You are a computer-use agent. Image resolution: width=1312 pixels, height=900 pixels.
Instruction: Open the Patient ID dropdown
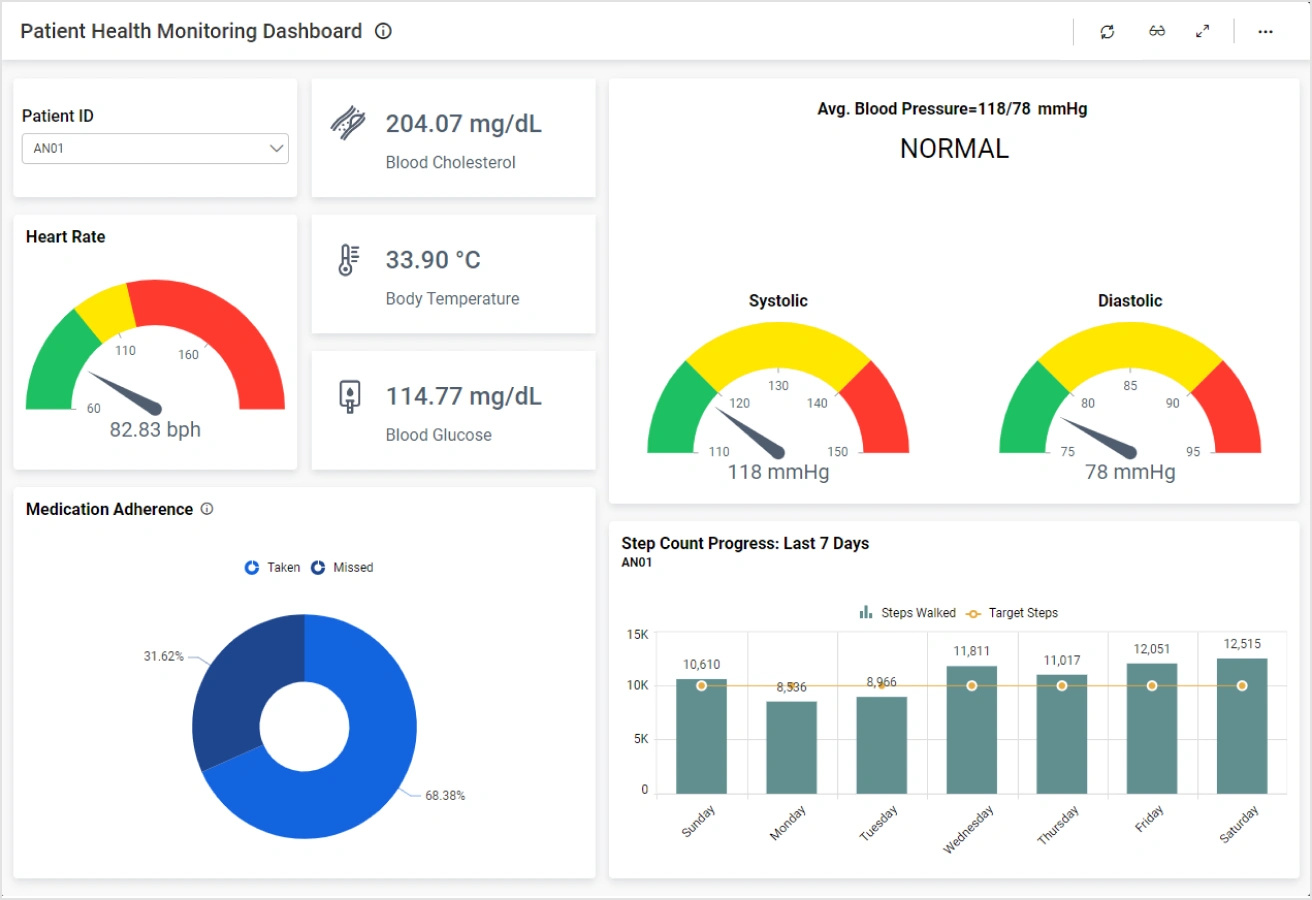[x=155, y=149]
